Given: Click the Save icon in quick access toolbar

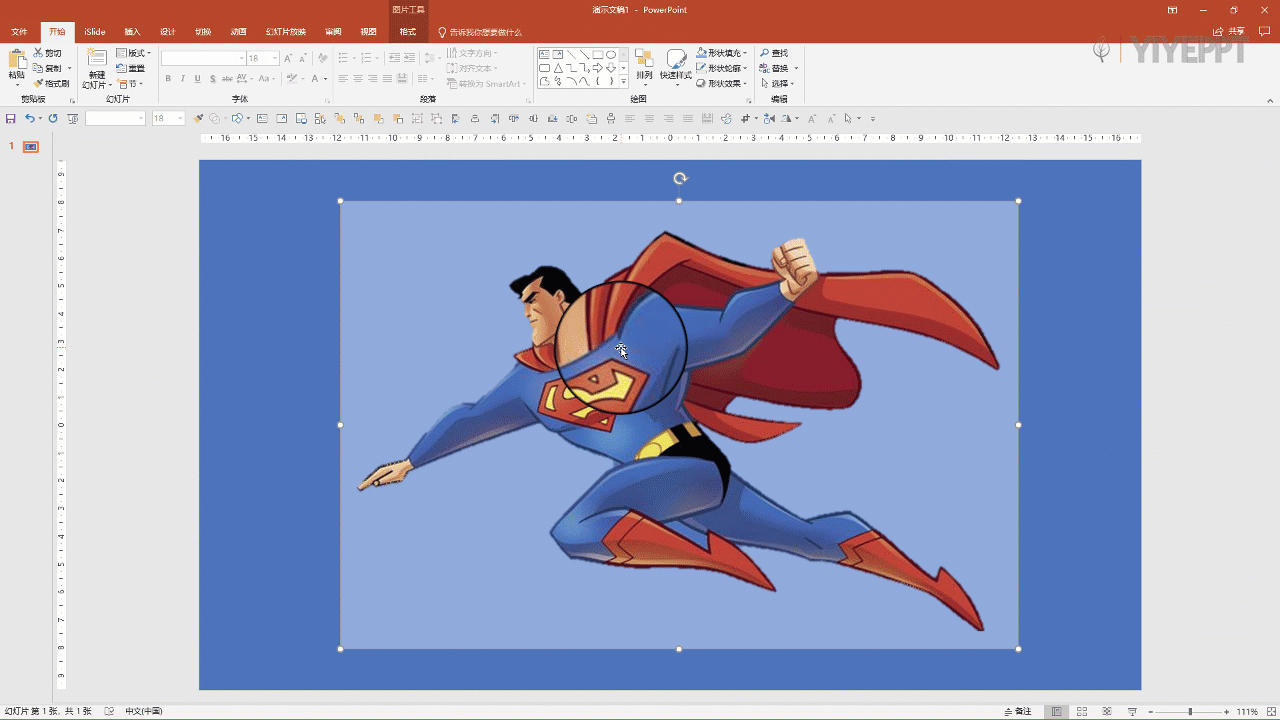Looking at the screenshot, I should 11,119.
